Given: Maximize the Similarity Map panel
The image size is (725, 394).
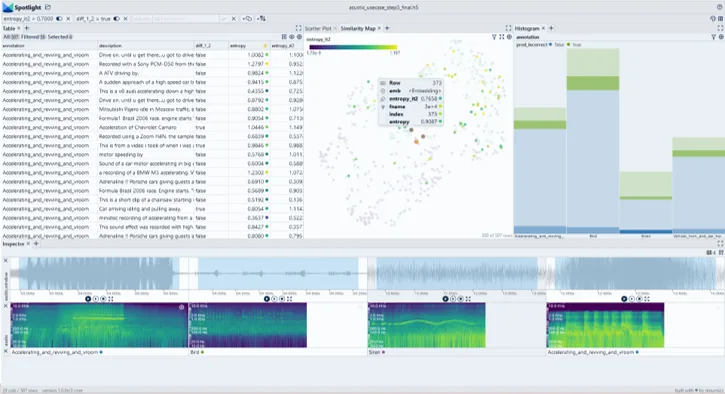Looking at the screenshot, I should 508,28.
